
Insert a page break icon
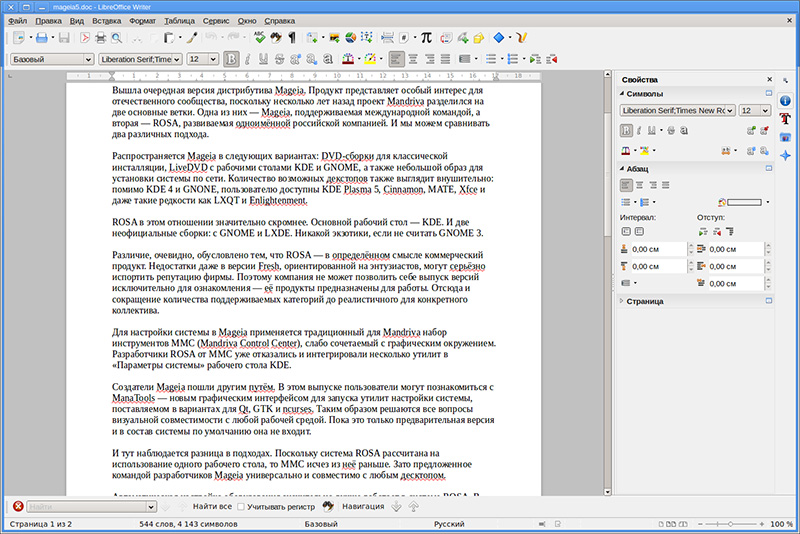387,38
